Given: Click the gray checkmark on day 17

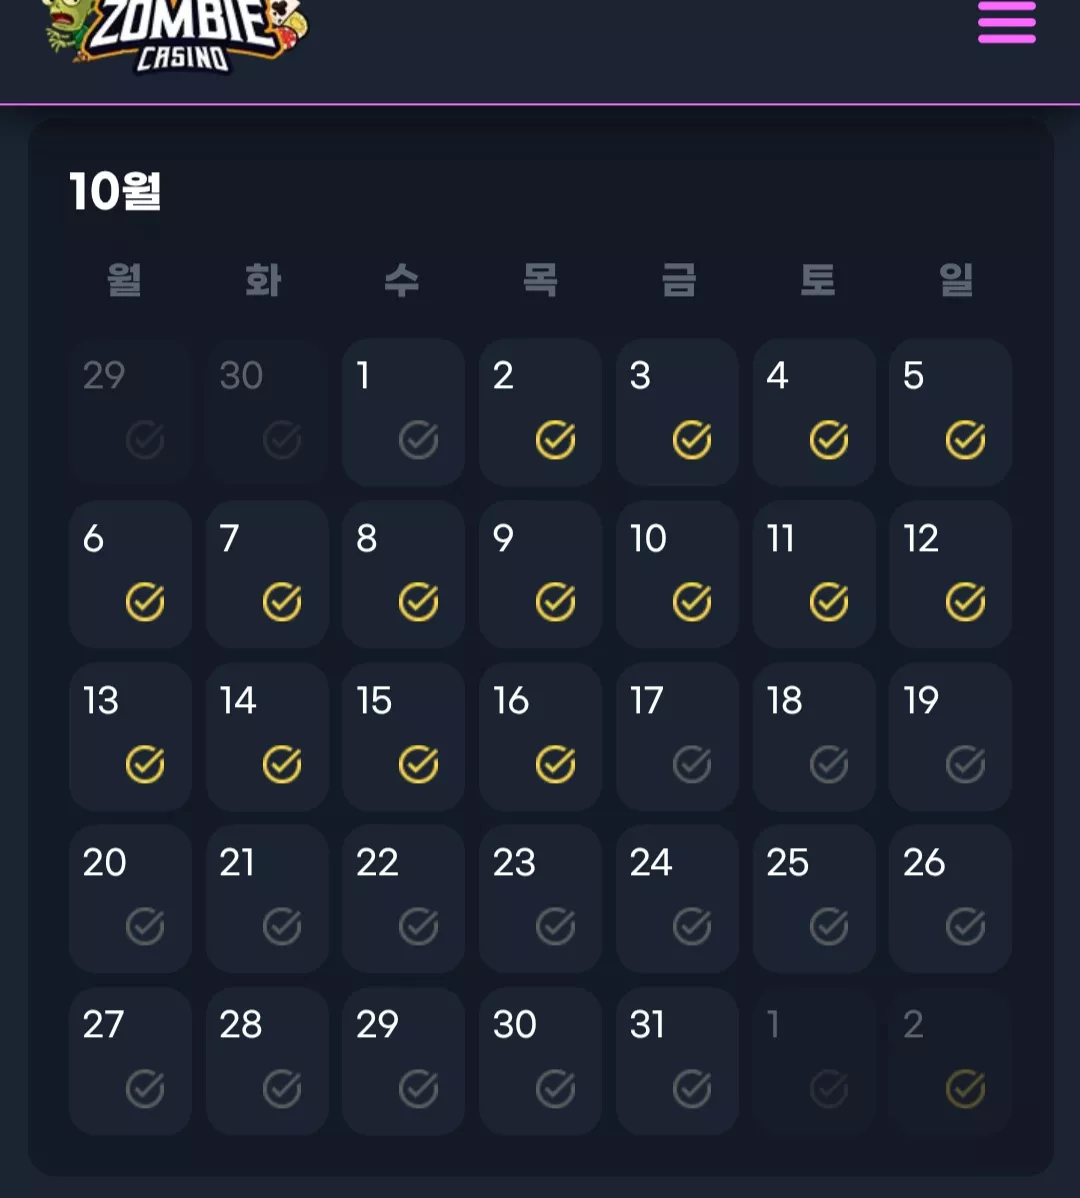Looking at the screenshot, I should pyautogui.click(x=692, y=764).
